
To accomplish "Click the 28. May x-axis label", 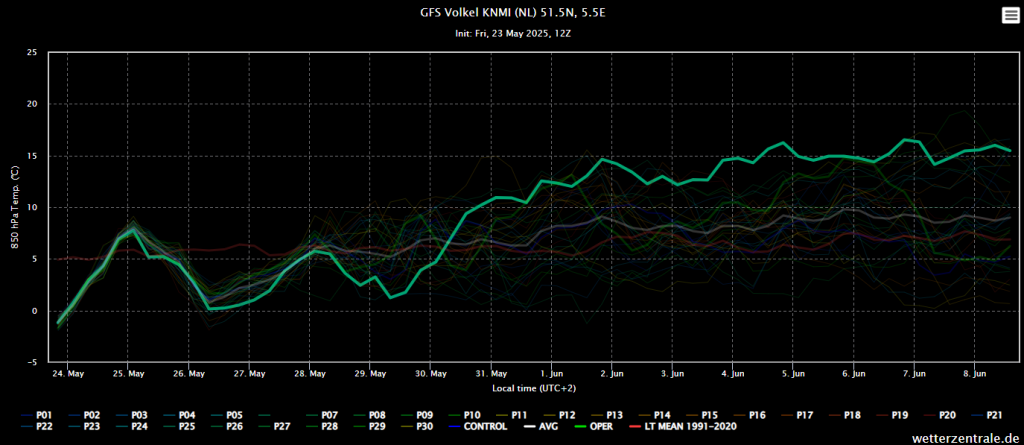I will [310, 374].
